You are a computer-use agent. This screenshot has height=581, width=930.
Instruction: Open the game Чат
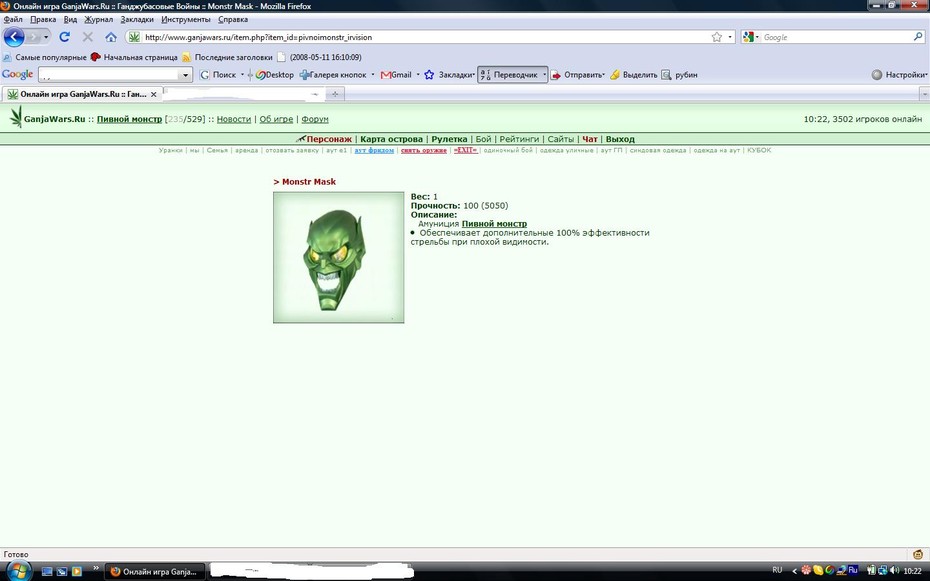(x=590, y=139)
